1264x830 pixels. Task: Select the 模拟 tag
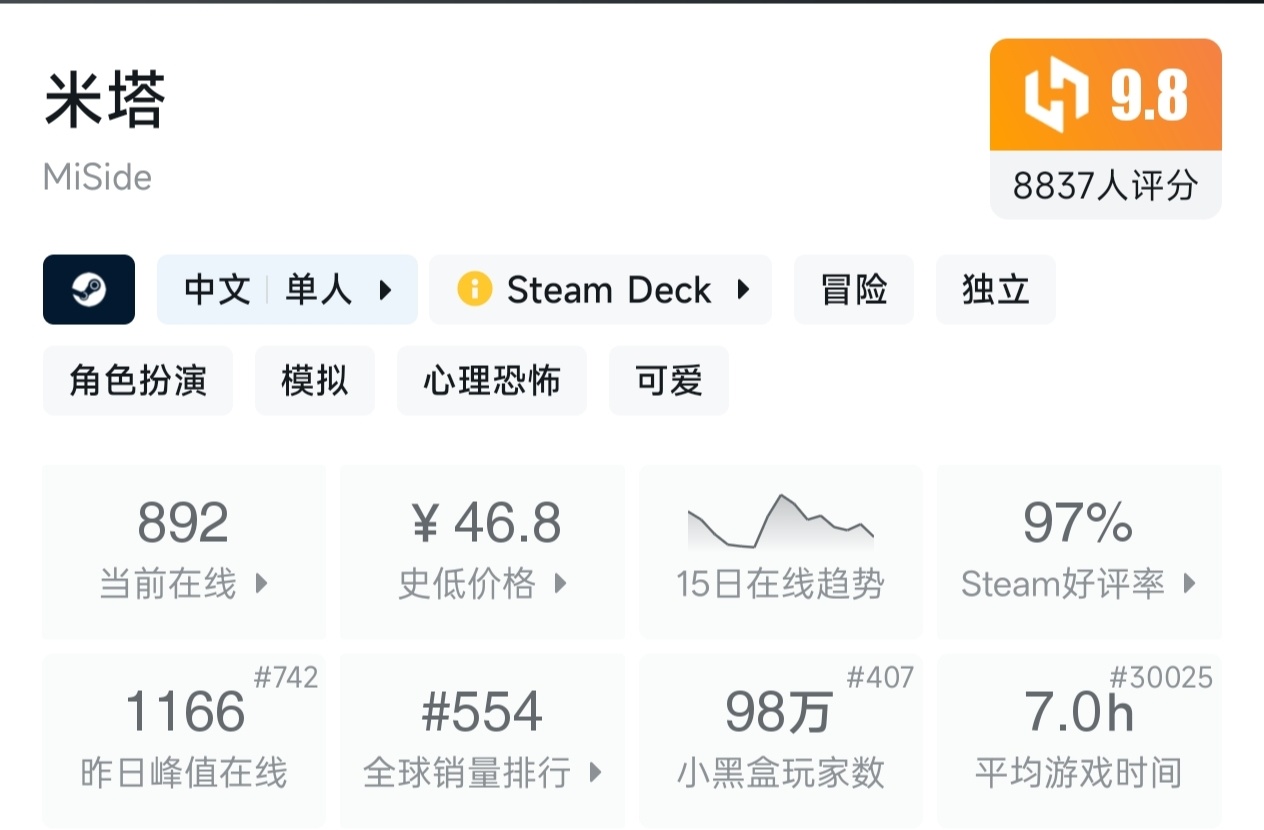pyautogui.click(x=314, y=381)
